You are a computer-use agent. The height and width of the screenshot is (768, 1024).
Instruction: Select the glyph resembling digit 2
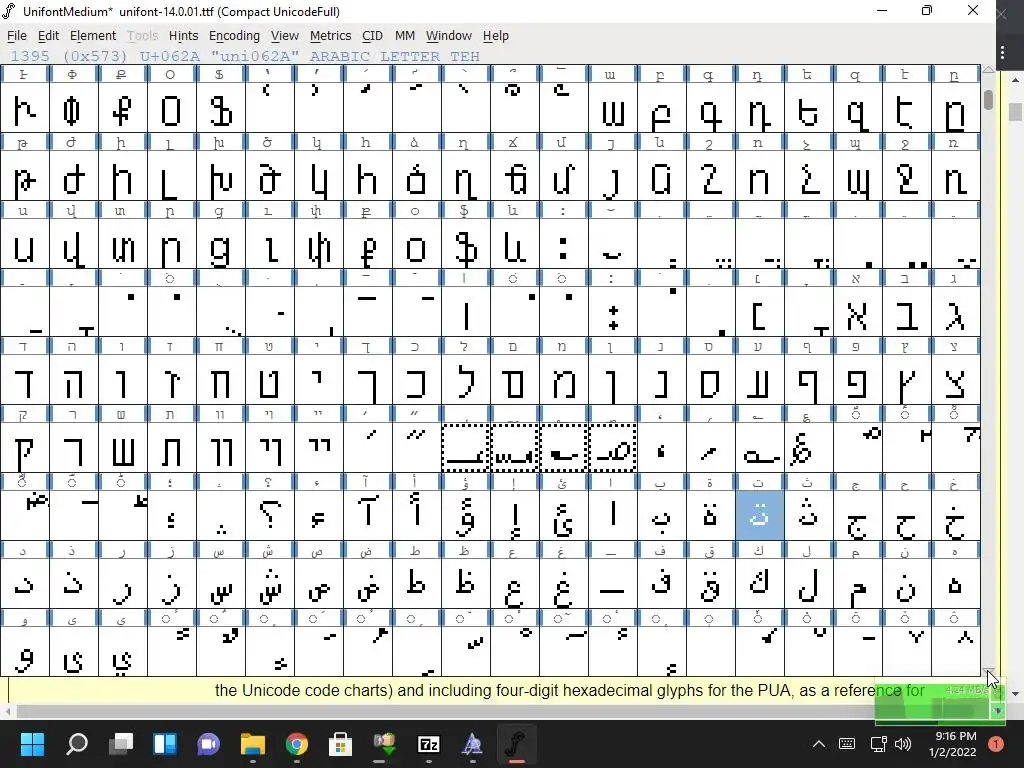[x=711, y=176]
